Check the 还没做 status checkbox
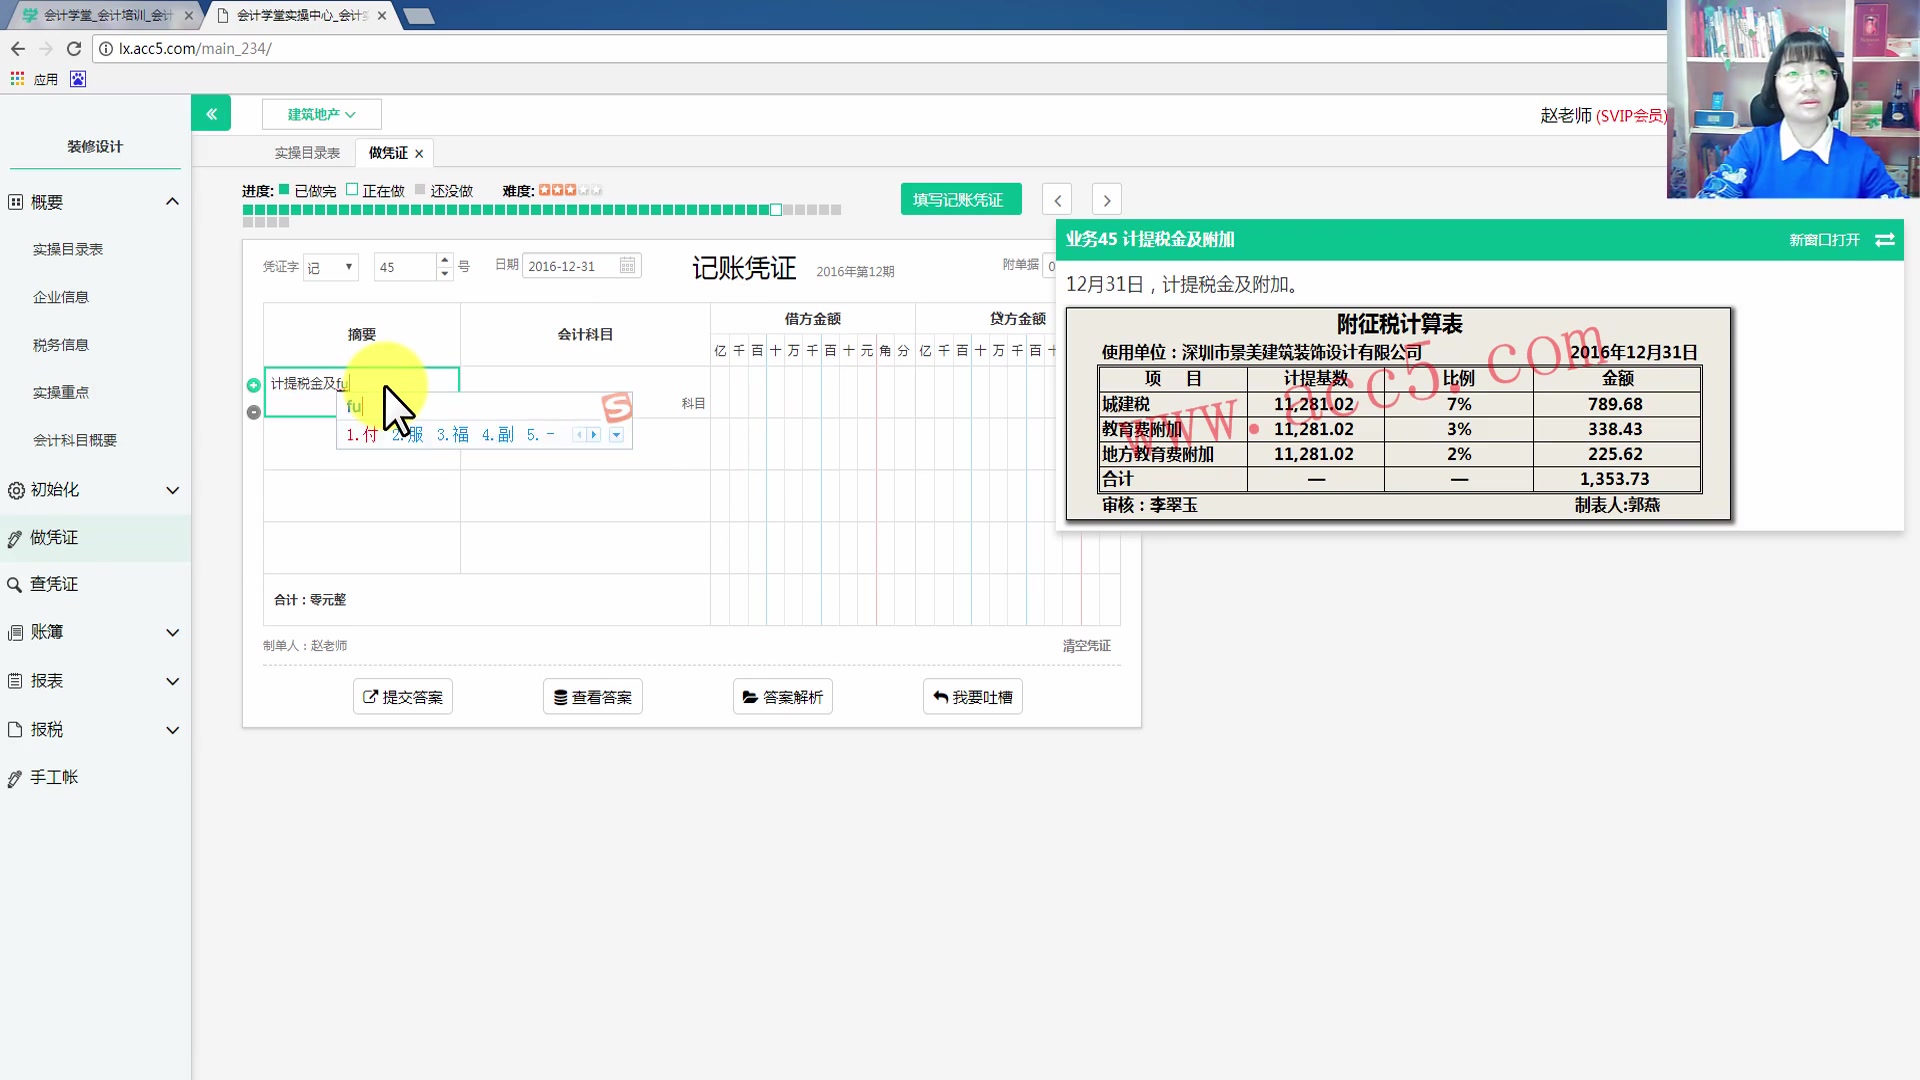Screen dimensions: 1920x1080 (x=420, y=189)
